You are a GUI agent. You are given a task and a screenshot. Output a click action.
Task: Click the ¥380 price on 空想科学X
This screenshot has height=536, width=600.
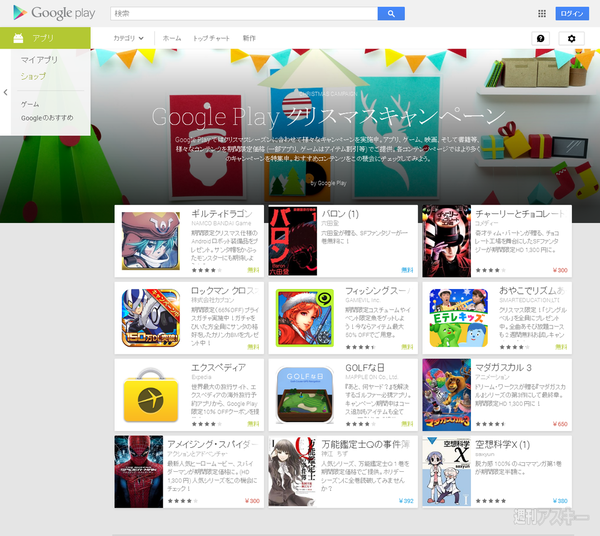[x=560, y=501]
